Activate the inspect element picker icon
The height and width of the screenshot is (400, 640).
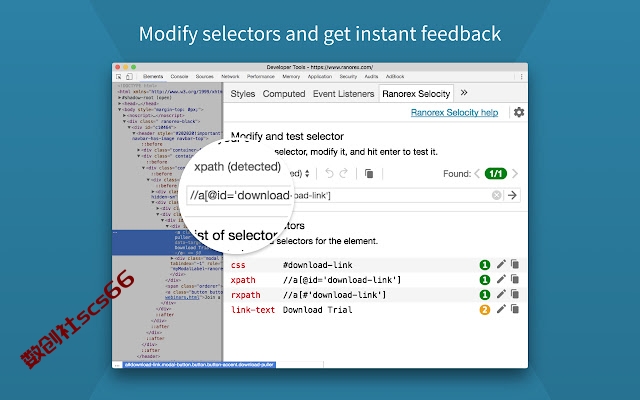(119, 77)
